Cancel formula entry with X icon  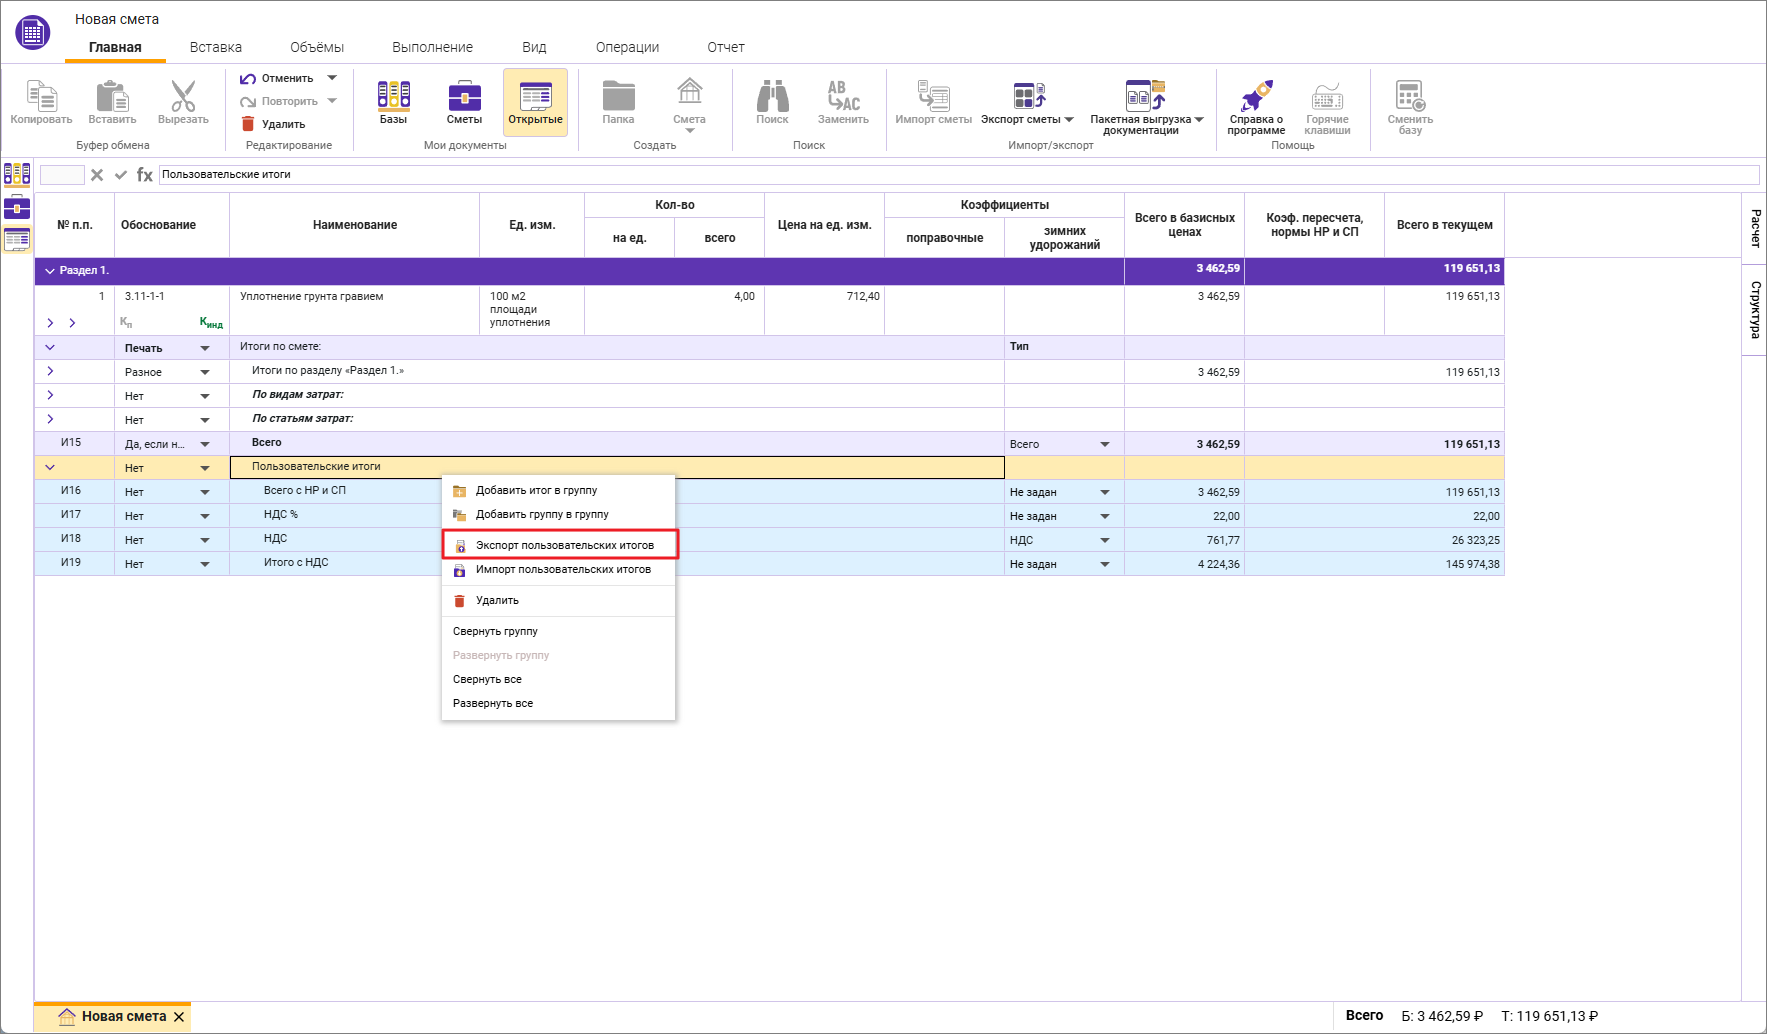coord(97,175)
